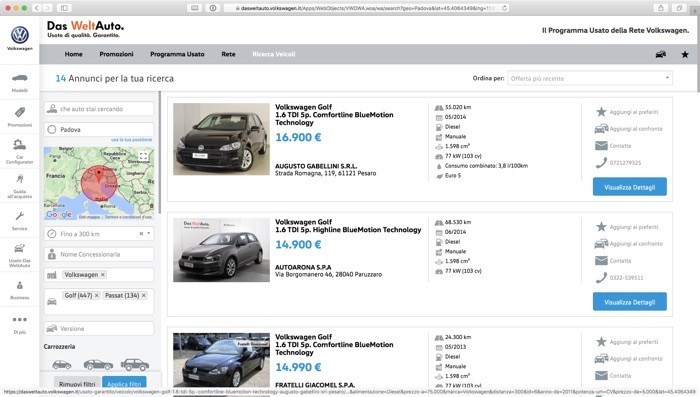Screen dimensions: 700x397
Task: Click the usa la tua posizione link
Action: 131,140
